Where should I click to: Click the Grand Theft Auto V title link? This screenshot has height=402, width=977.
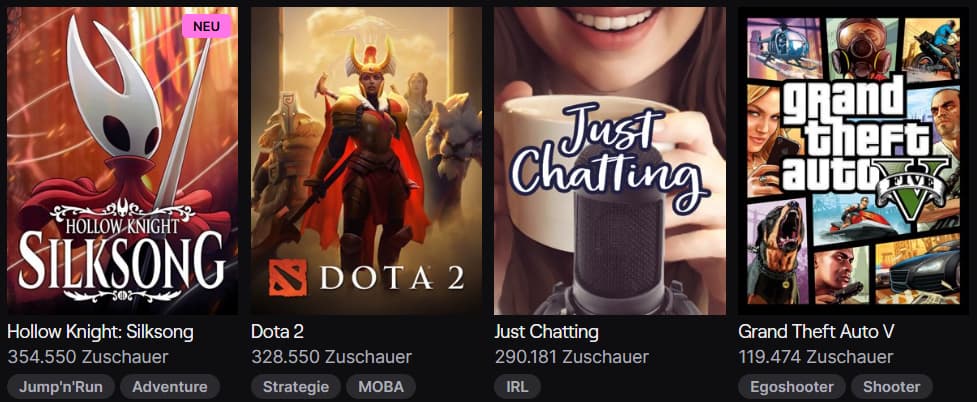[816, 332]
